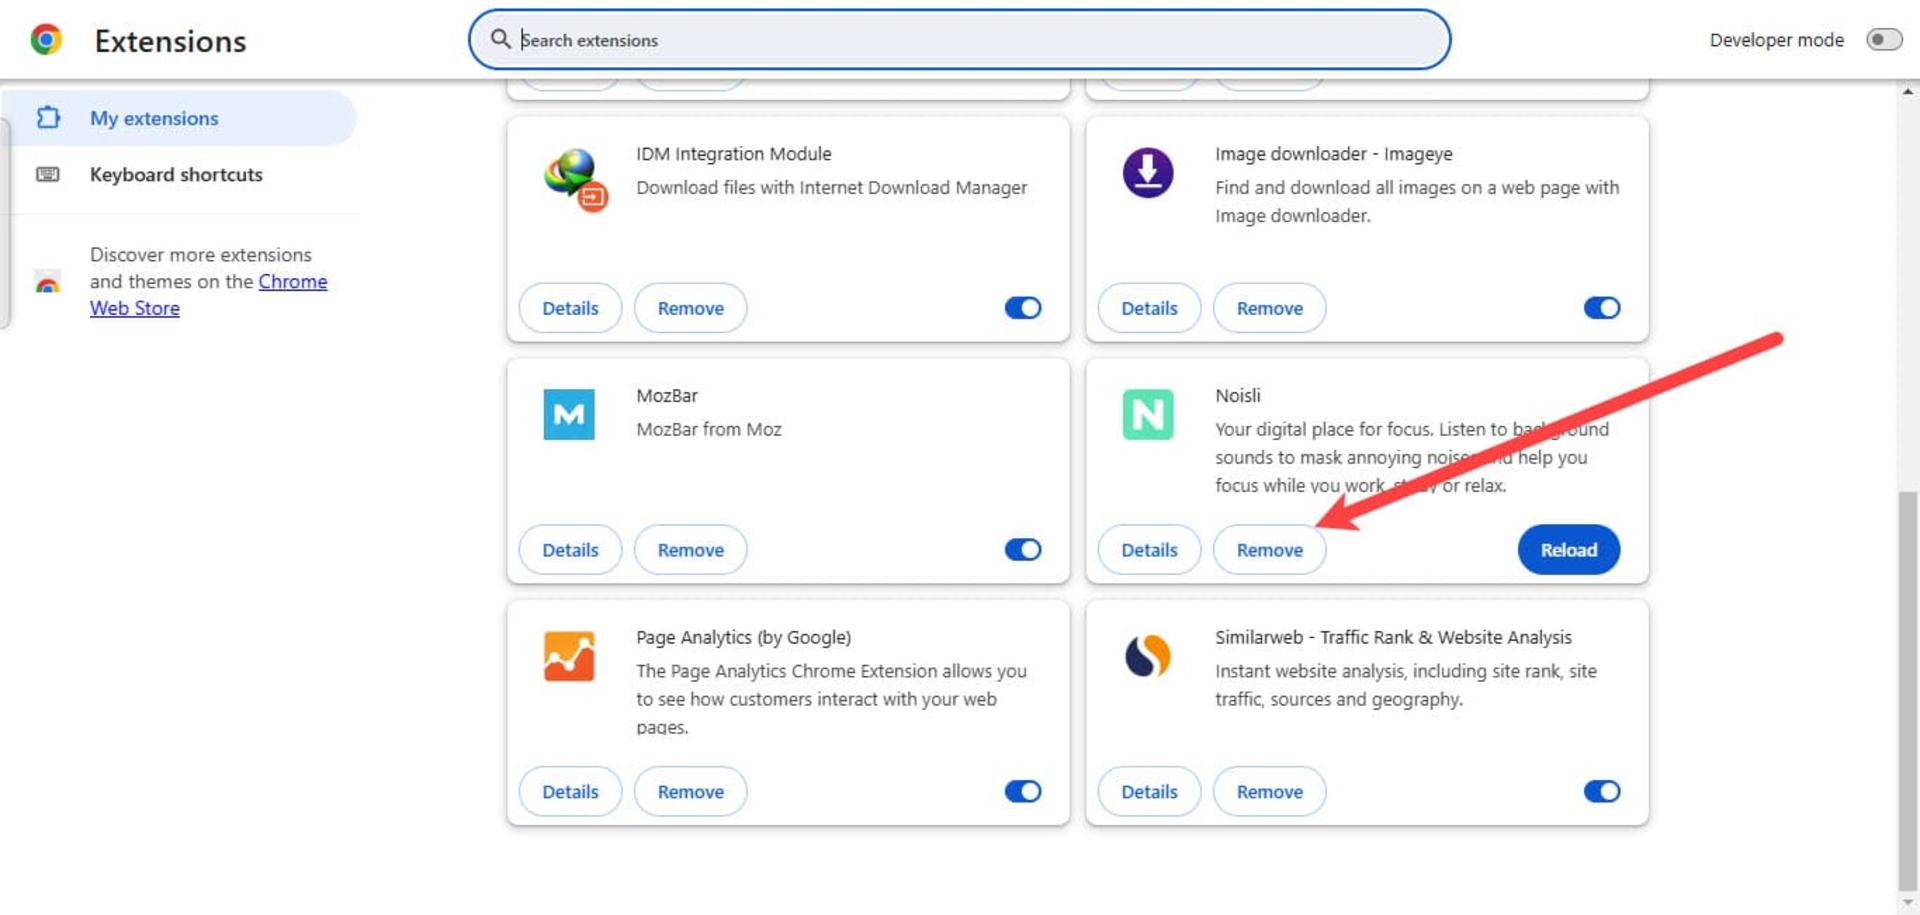
Task: Toggle Developer mode switch
Action: click(1884, 40)
